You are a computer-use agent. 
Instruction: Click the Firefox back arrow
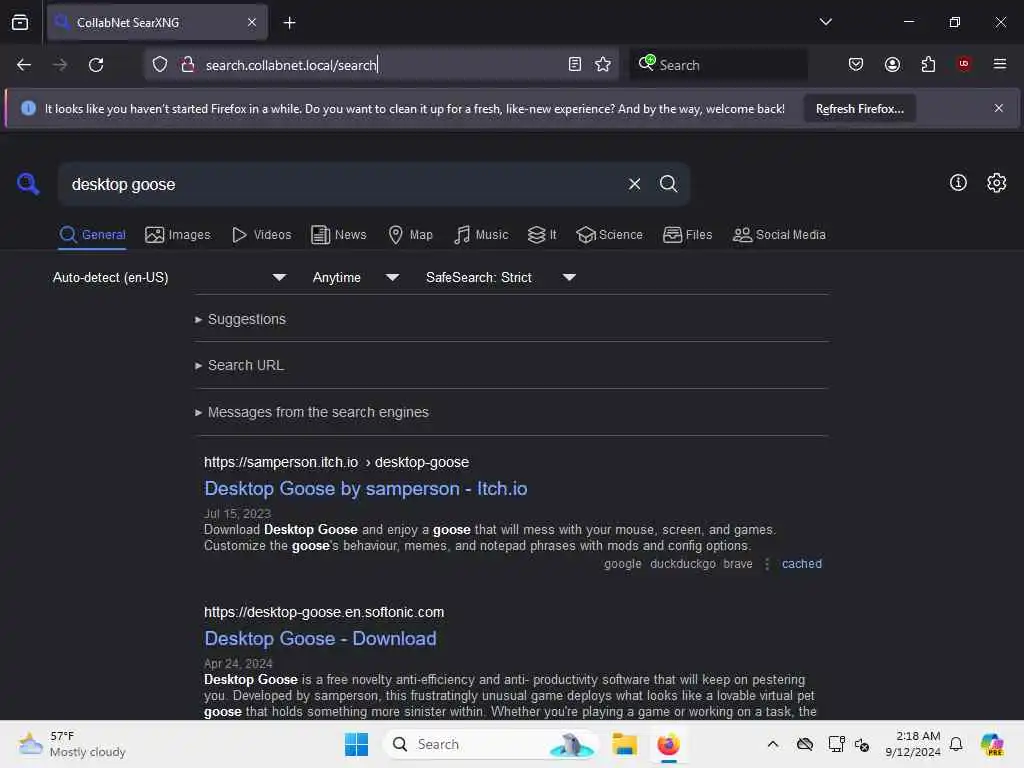[24, 65]
